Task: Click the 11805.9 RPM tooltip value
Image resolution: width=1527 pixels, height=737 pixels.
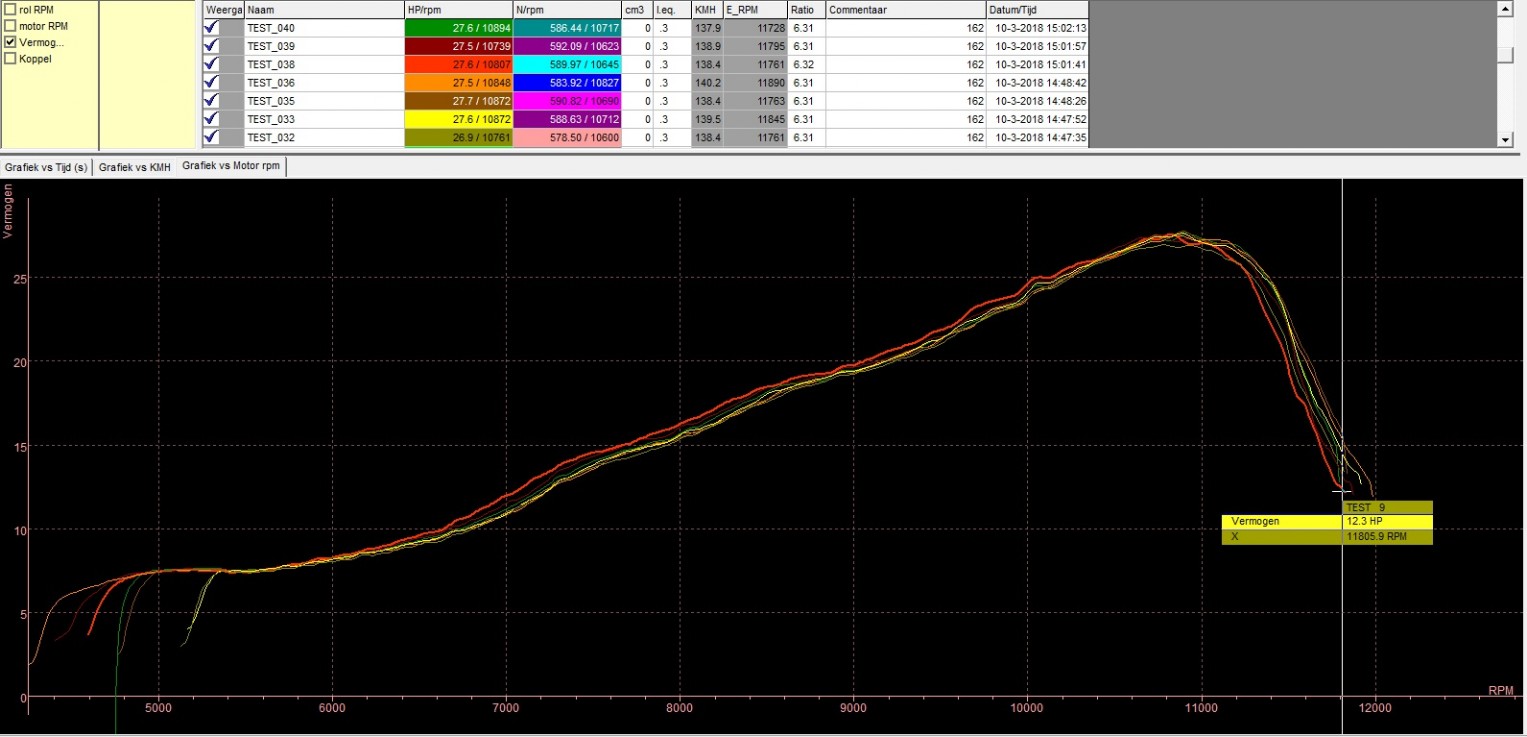Action: (1388, 537)
